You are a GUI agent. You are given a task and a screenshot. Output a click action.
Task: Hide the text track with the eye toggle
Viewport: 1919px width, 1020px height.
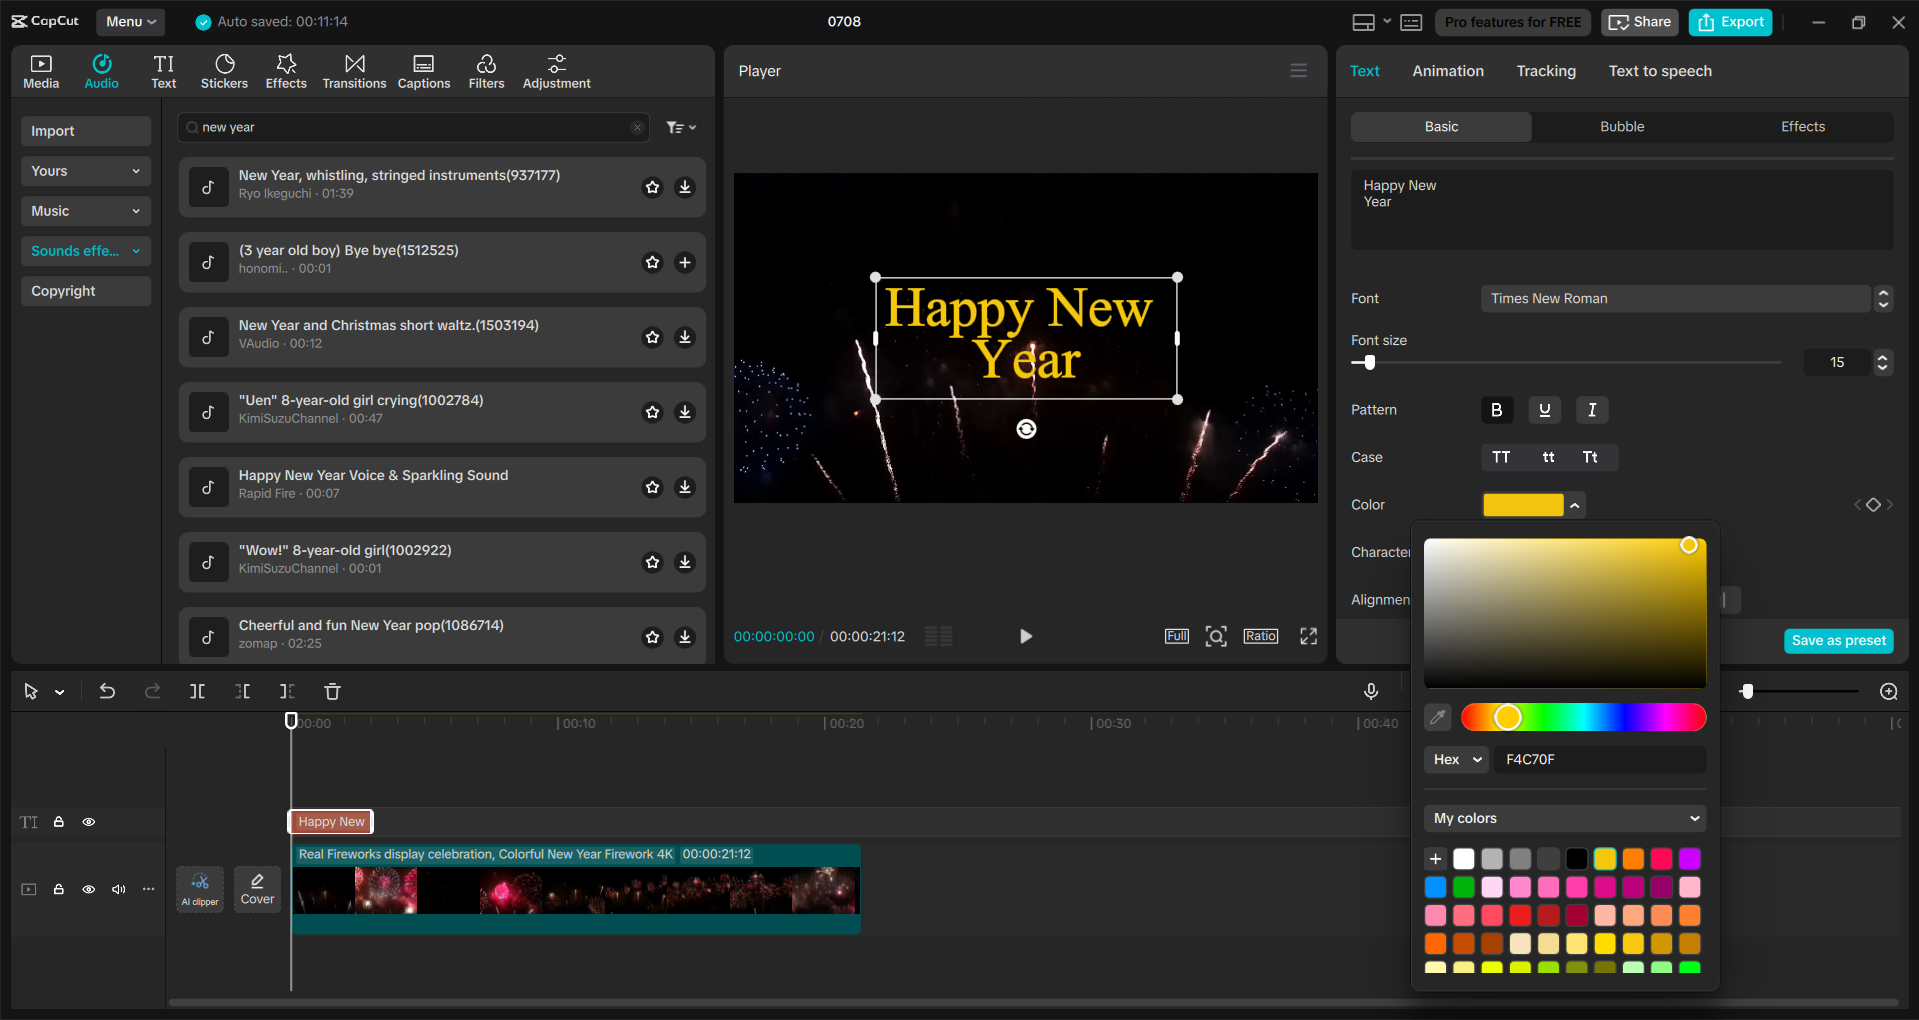(89, 821)
